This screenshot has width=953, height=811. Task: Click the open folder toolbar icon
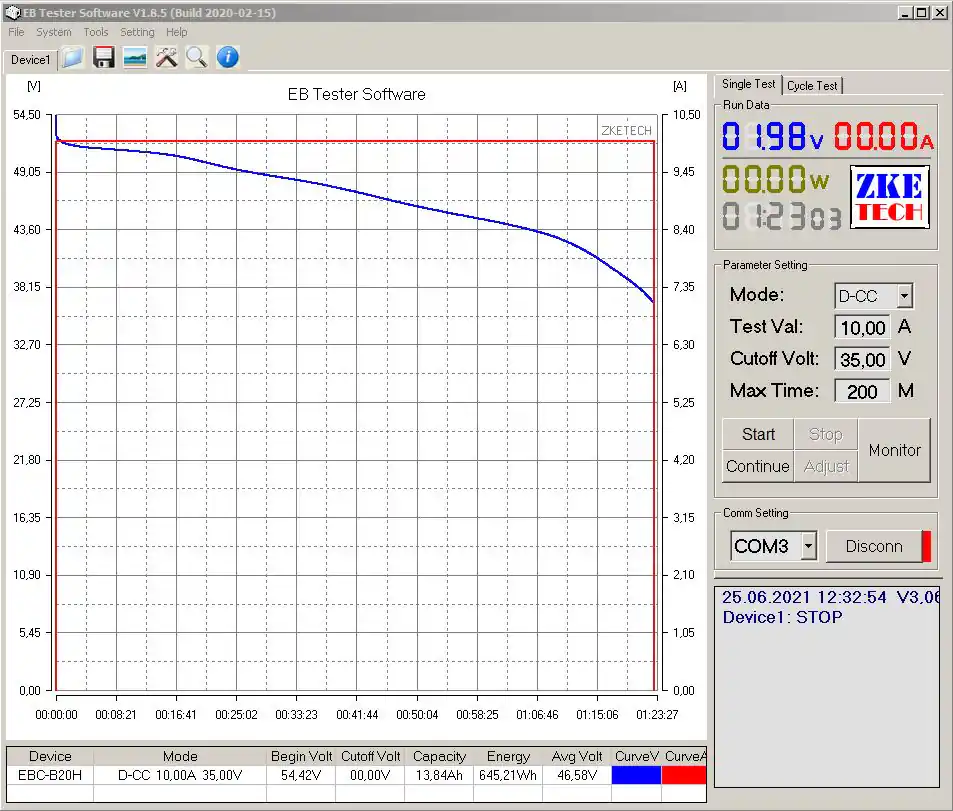tap(72, 58)
